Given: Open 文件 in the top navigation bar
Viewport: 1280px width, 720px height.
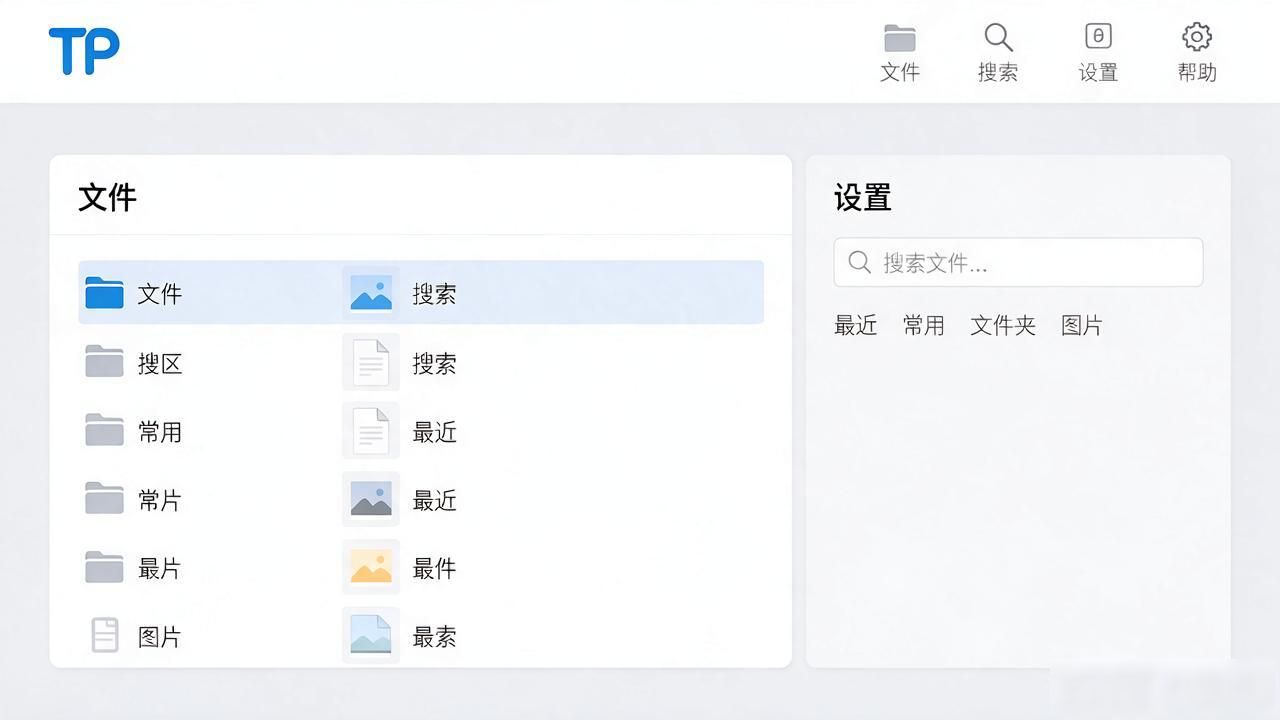Looking at the screenshot, I should pyautogui.click(x=900, y=53).
